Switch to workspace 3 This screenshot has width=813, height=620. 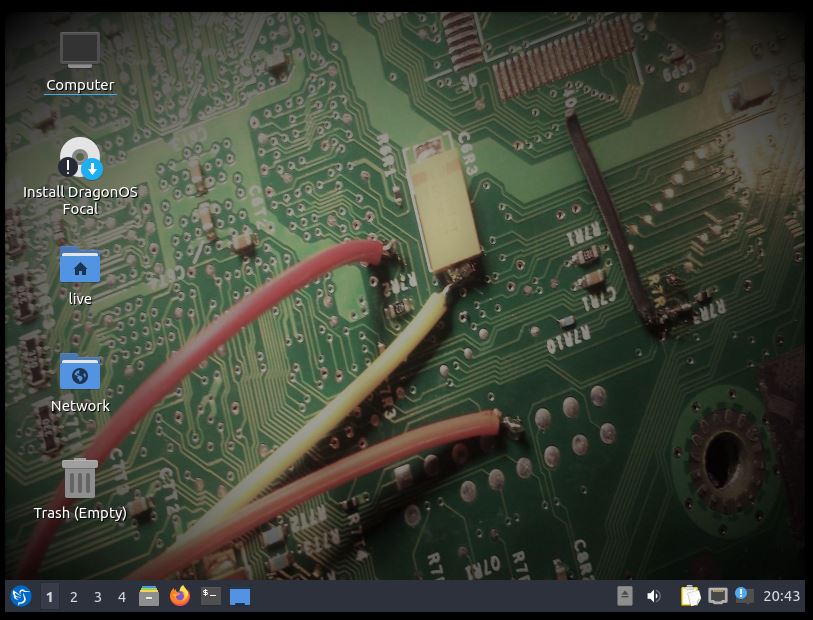point(97,597)
